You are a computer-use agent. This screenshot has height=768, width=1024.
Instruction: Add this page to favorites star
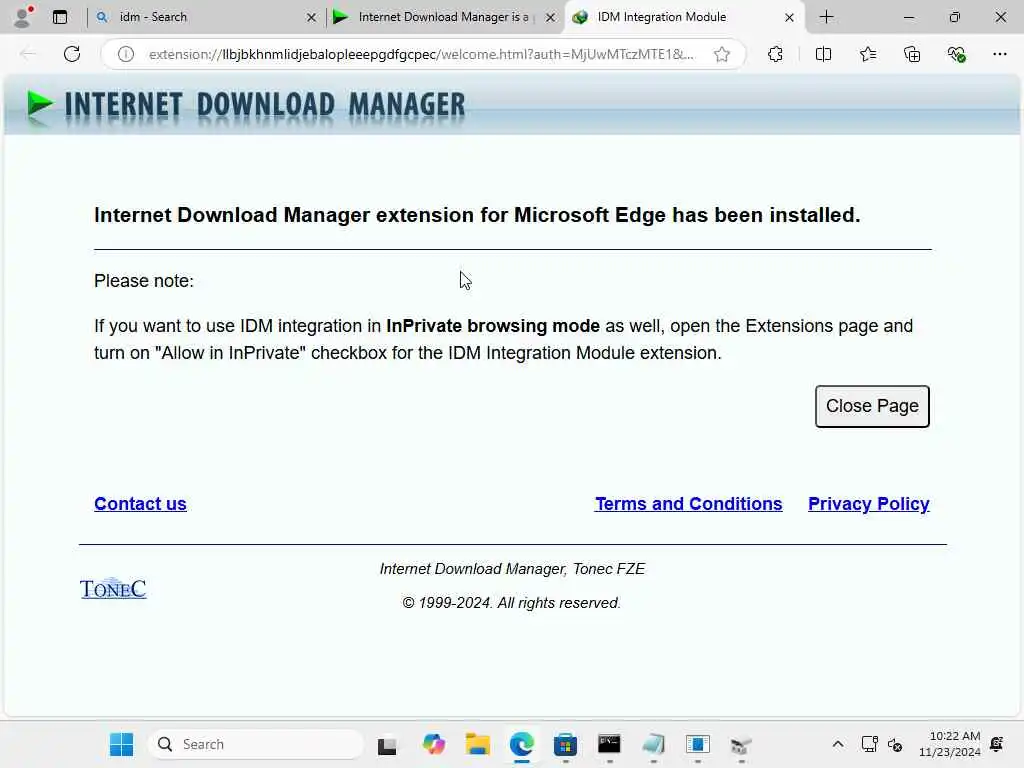(722, 54)
